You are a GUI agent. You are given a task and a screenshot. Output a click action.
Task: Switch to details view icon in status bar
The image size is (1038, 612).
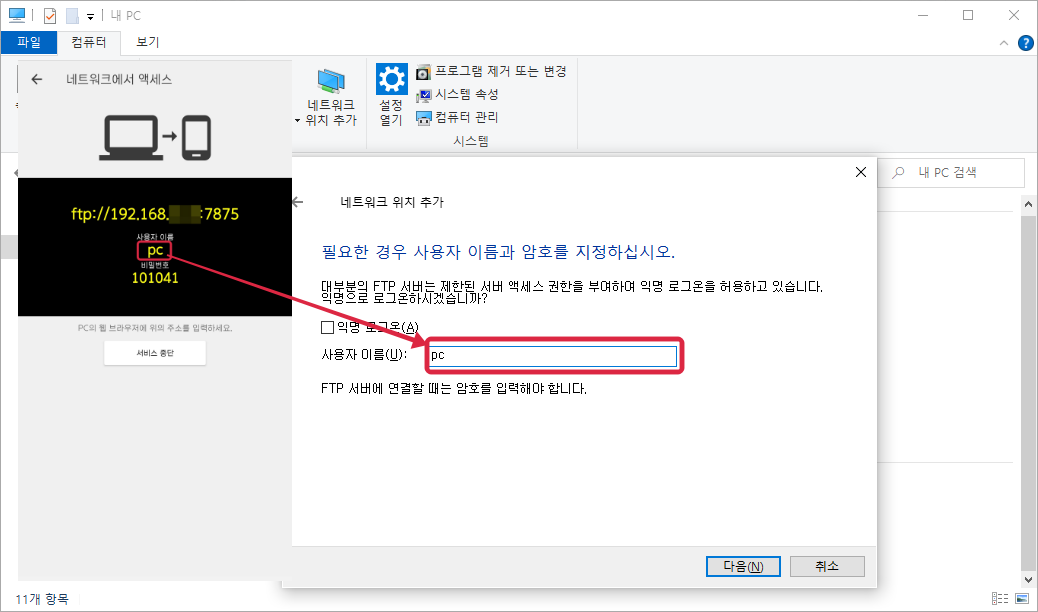point(1000,599)
